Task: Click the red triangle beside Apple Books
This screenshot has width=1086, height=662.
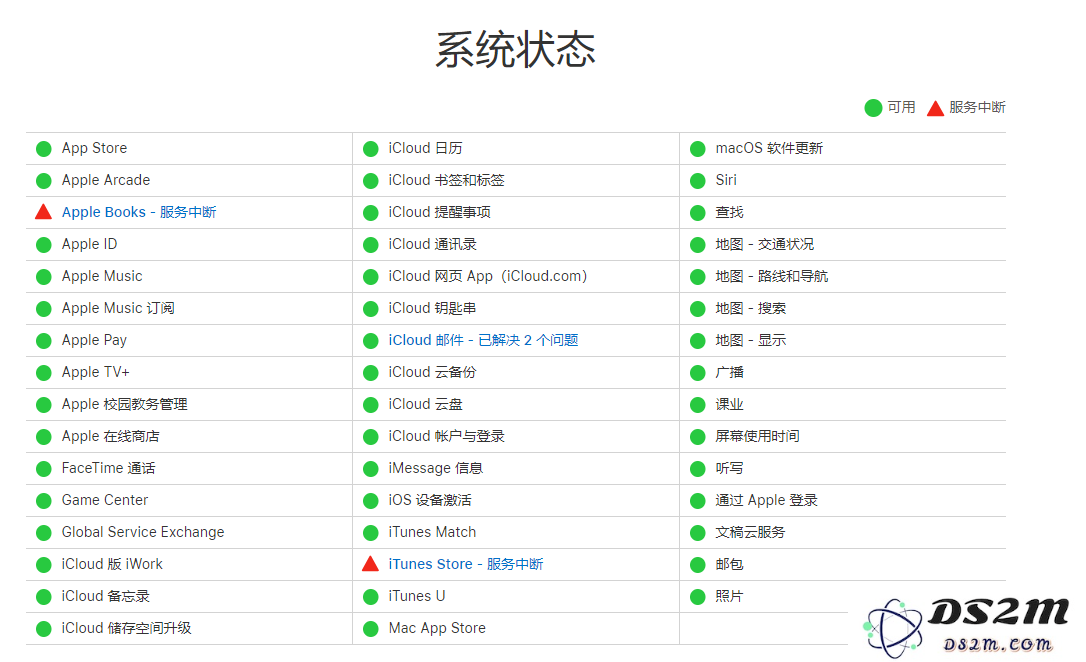Action: pos(44,212)
